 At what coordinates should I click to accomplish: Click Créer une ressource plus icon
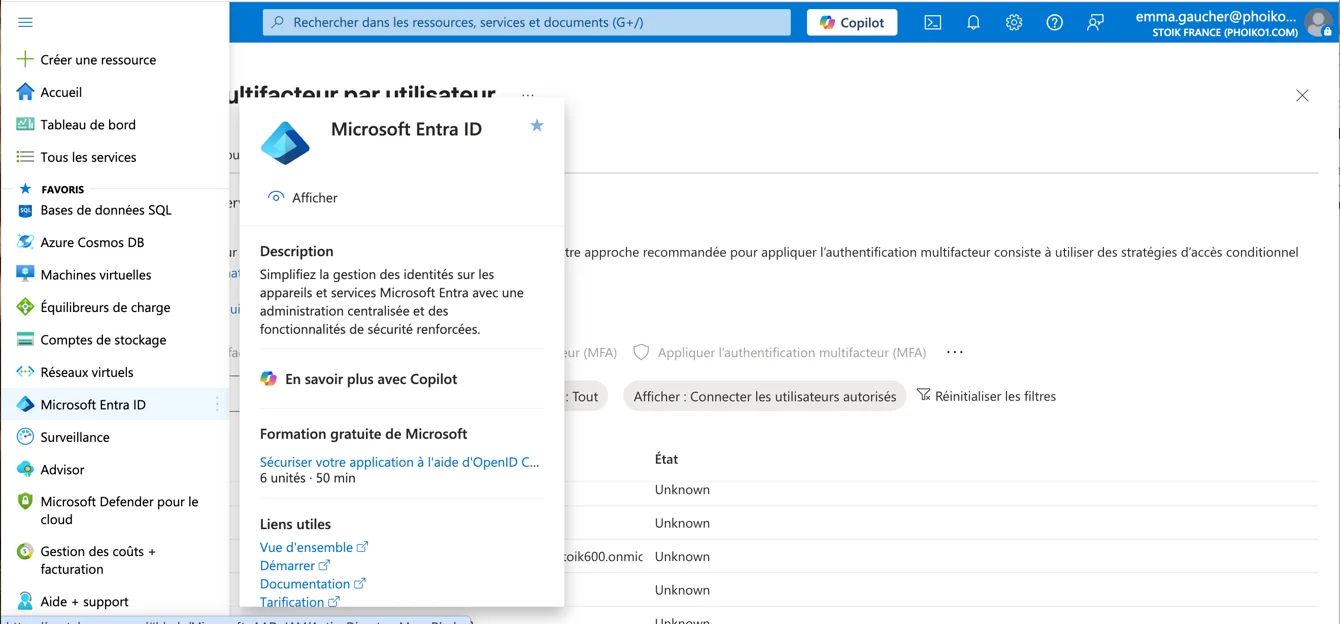(x=25, y=59)
